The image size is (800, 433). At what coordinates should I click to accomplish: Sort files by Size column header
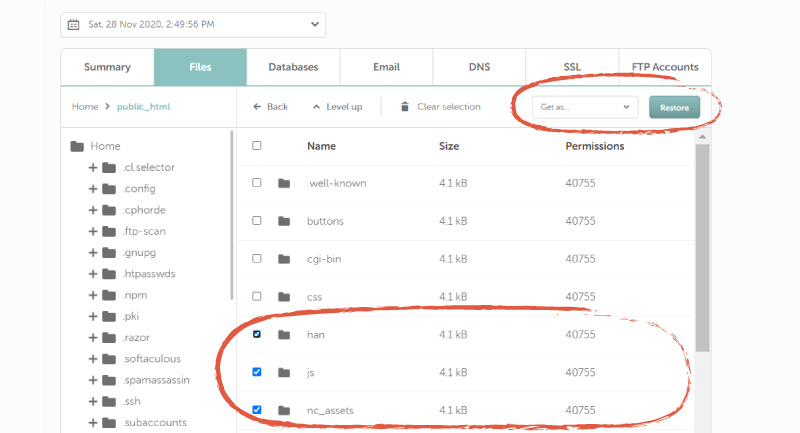pos(449,146)
